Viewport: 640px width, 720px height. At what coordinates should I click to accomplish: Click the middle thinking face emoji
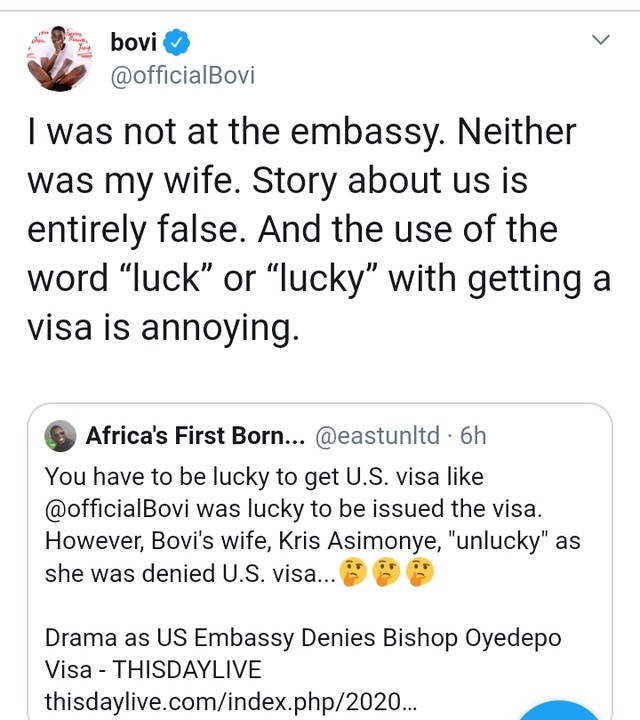click(x=389, y=575)
